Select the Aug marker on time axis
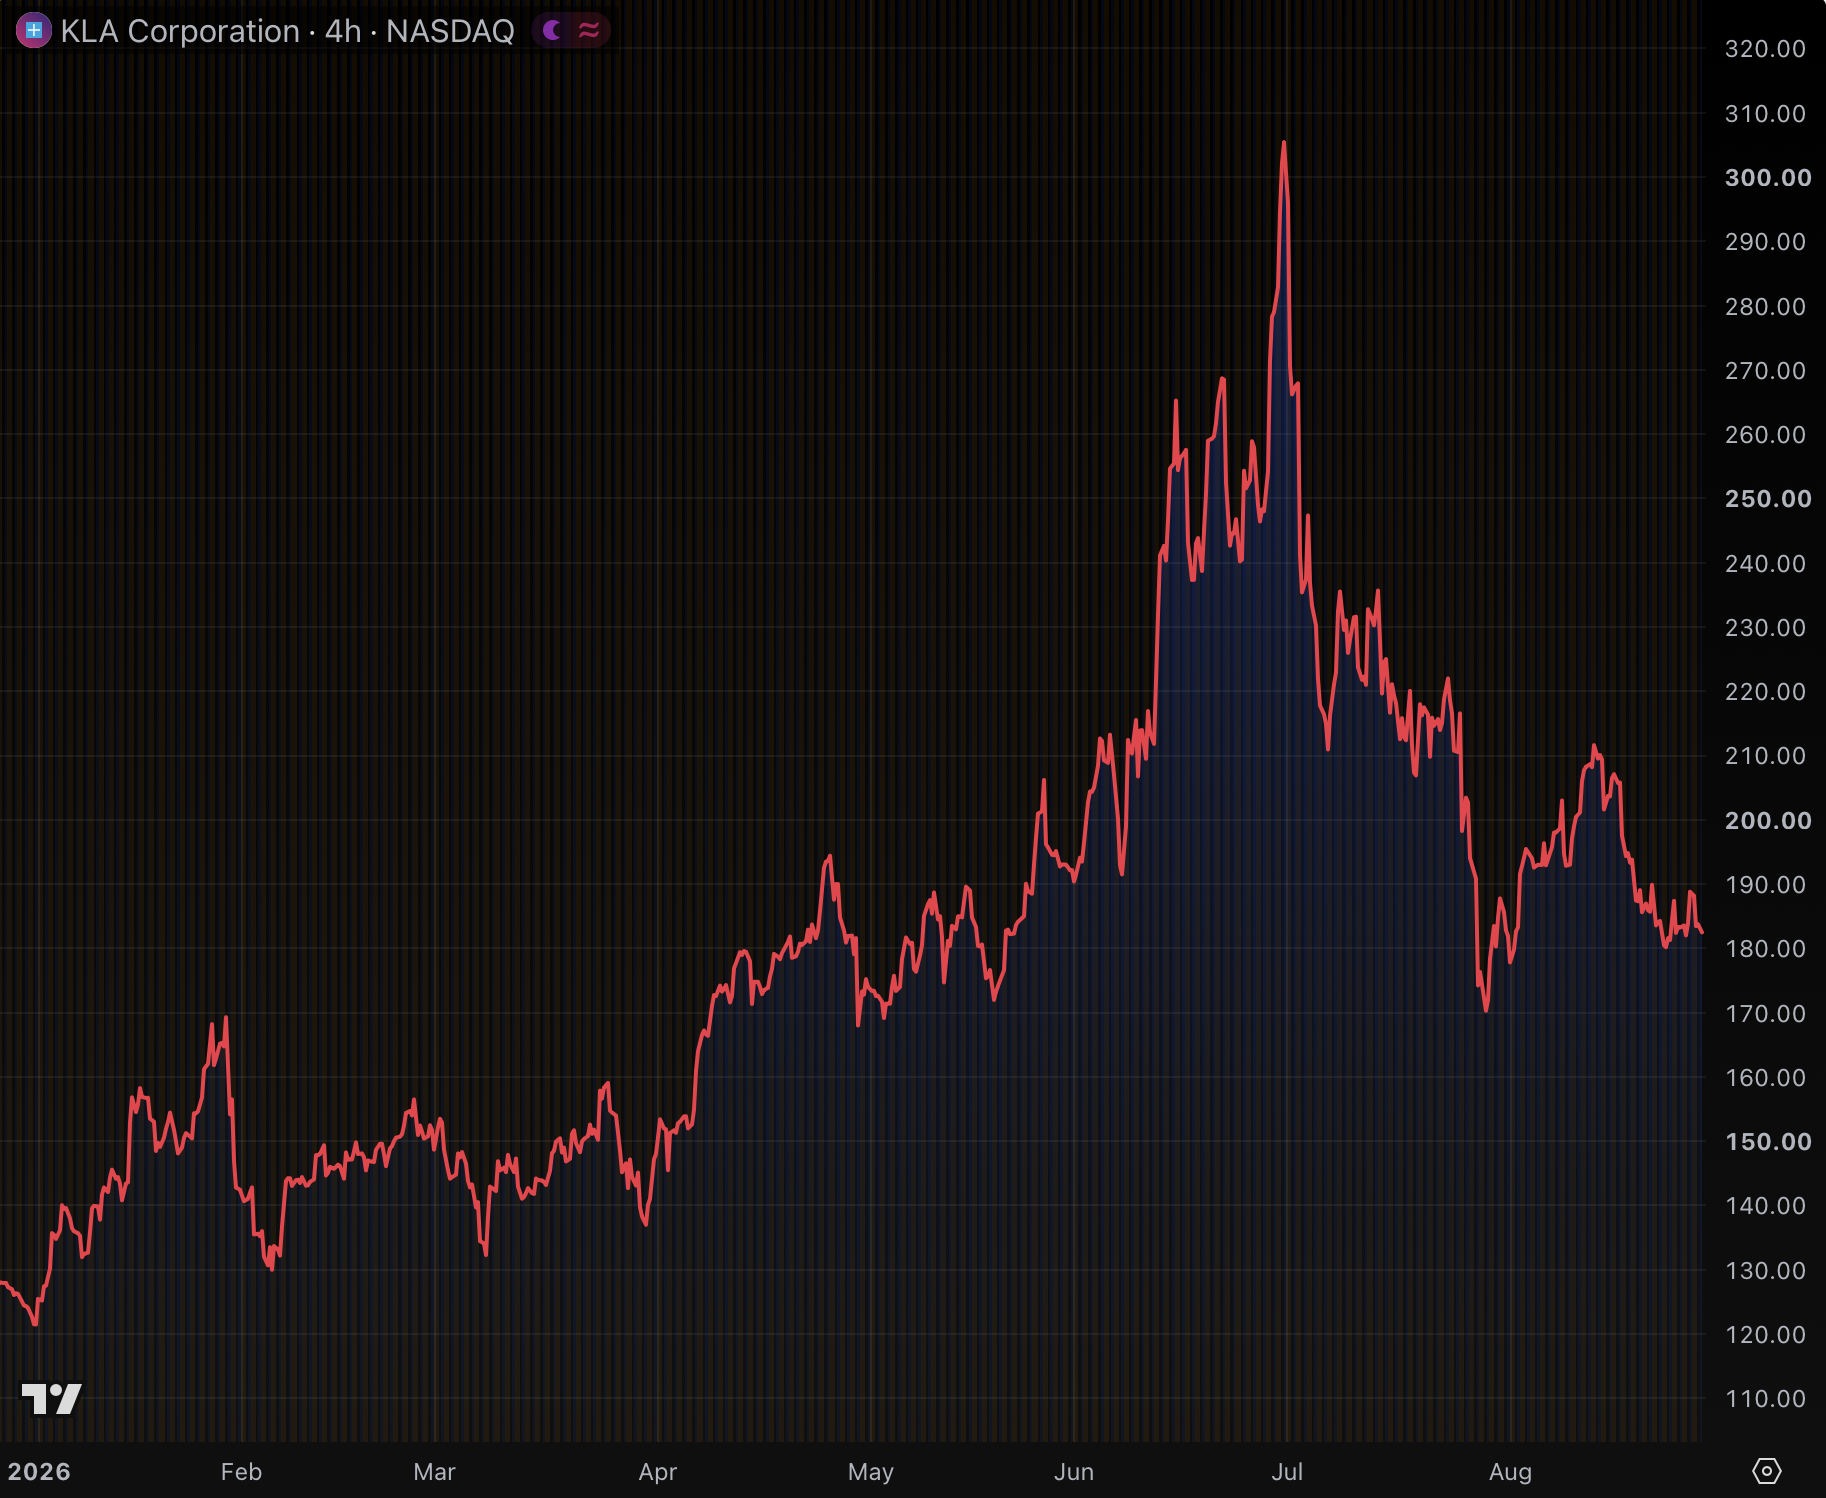Viewport: 1826px width, 1498px height. coord(1510,1472)
